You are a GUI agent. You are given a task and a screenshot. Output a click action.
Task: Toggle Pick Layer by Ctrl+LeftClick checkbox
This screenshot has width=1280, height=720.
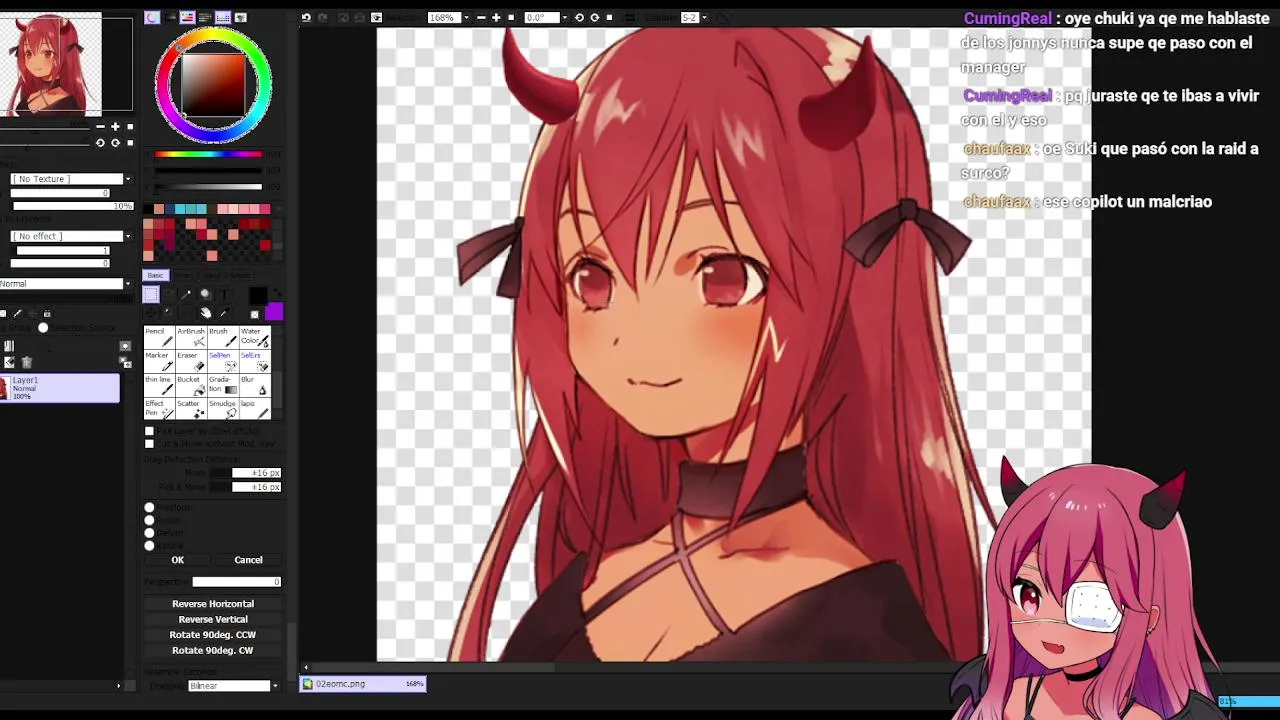149,431
